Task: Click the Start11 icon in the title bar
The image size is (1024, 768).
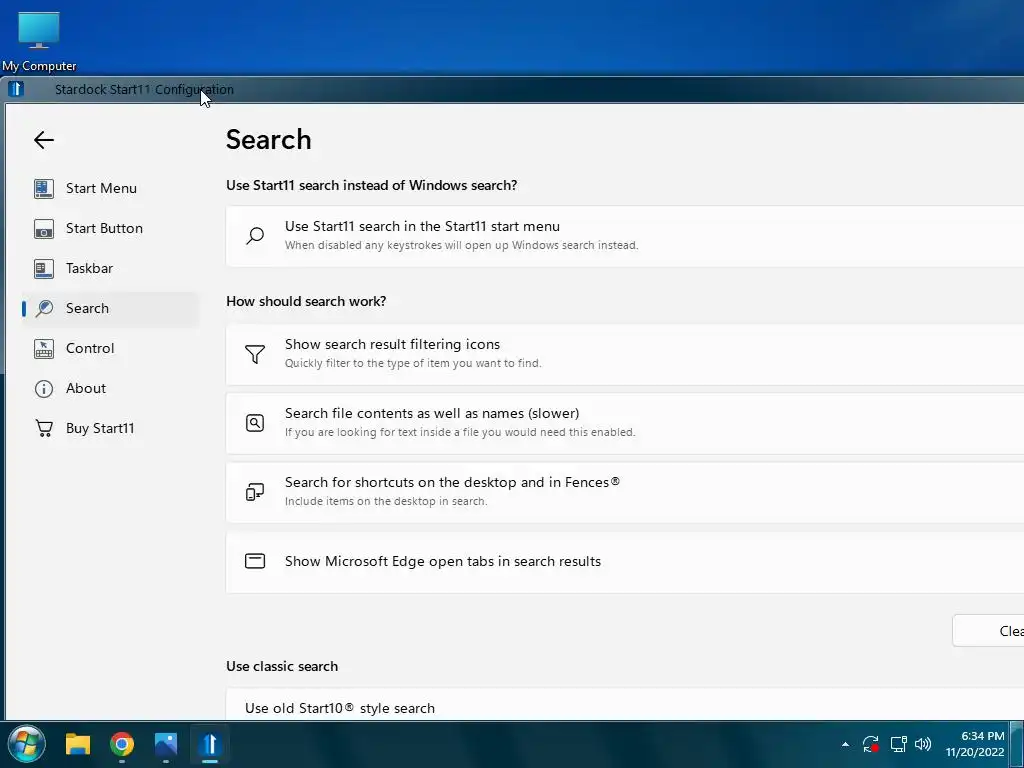Action: [x=16, y=89]
